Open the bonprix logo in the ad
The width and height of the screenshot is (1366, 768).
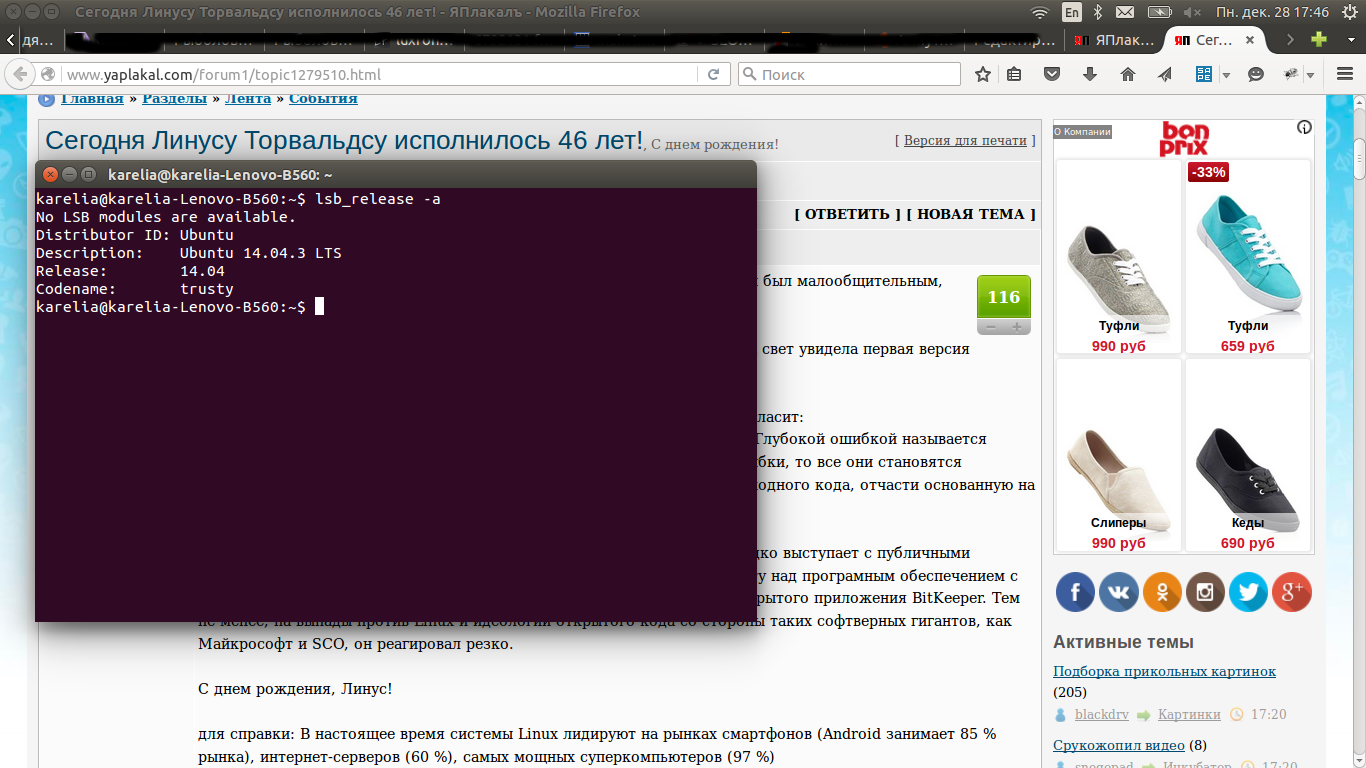click(x=1184, y=138)
